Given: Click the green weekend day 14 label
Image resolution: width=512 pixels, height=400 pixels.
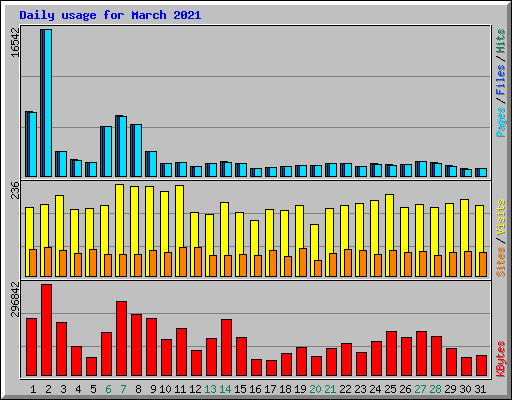Looking at the screenshot, I should tap(225, 389).
